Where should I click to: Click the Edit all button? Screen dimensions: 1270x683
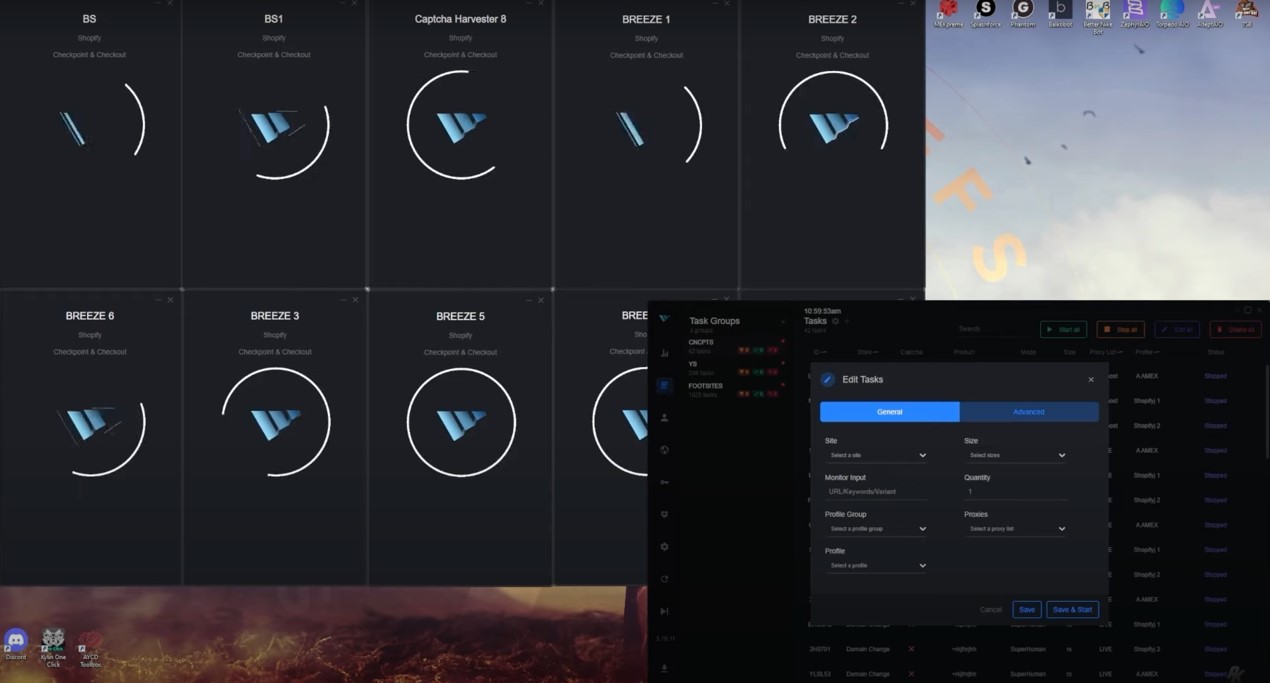[x=1179, y=329]
